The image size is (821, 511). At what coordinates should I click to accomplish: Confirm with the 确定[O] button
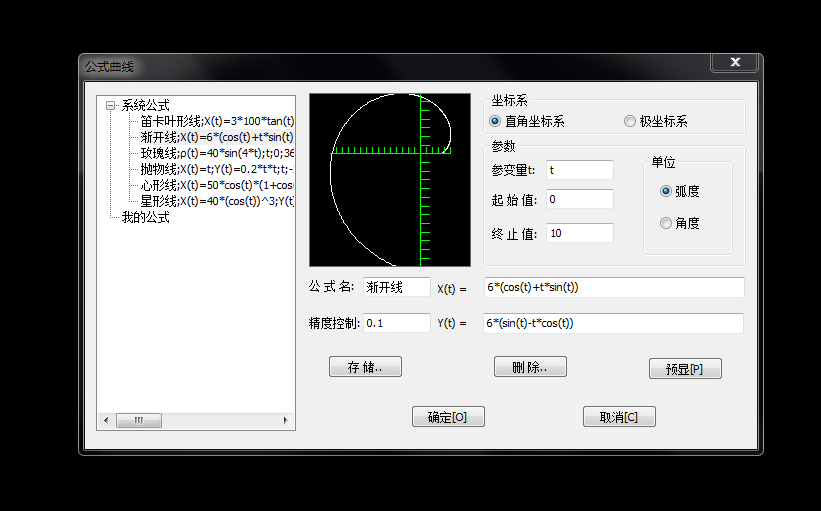[448, 417]
